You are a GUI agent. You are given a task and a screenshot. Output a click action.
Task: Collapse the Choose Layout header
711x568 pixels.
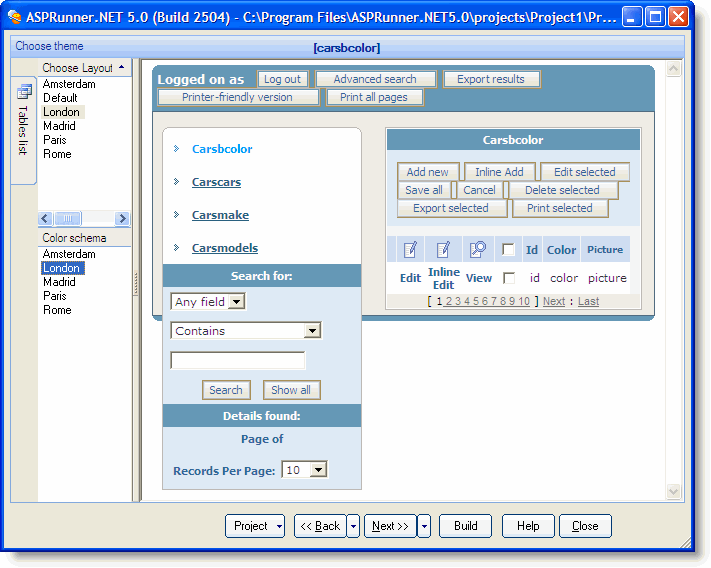[x=122, y=67]
